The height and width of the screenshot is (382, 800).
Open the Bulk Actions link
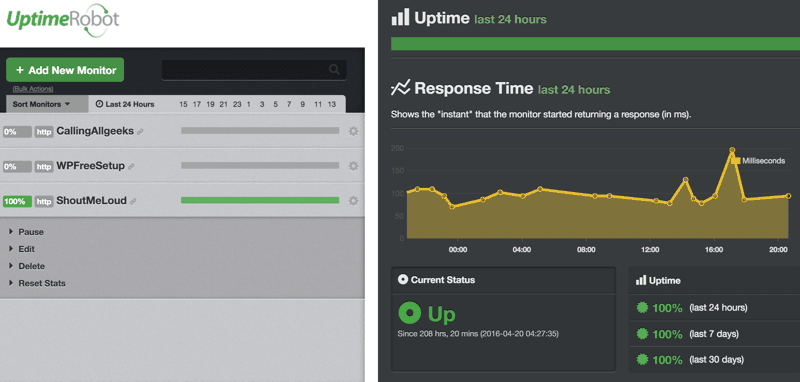[x=33, y=89]
